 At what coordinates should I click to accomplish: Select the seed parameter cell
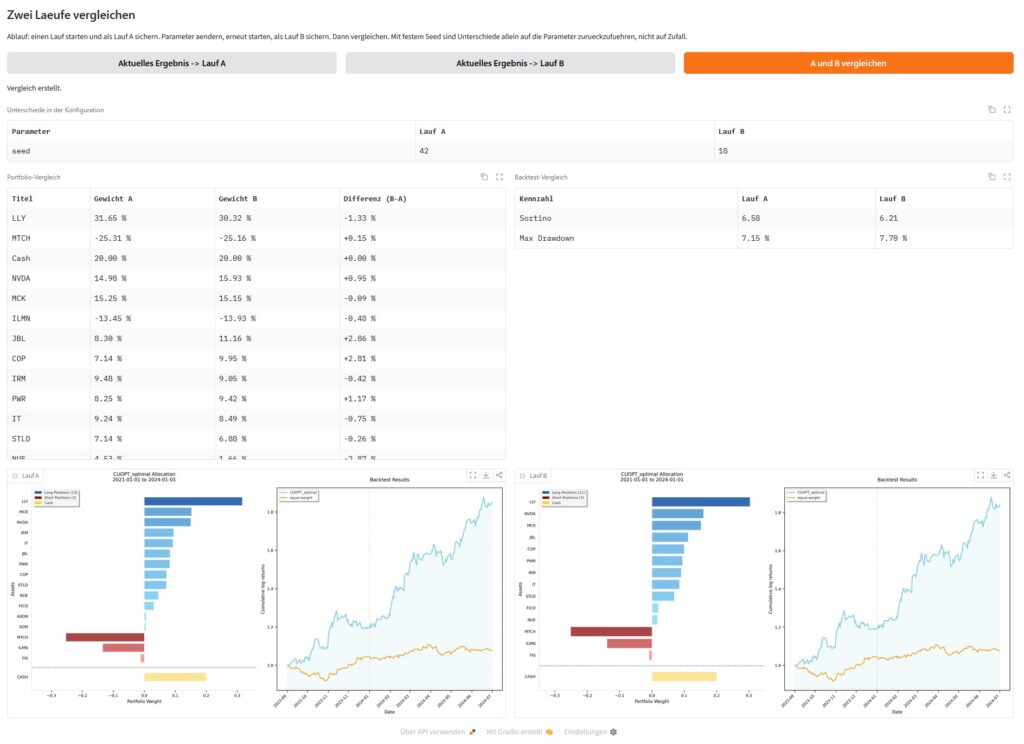(x=211, y=151)
